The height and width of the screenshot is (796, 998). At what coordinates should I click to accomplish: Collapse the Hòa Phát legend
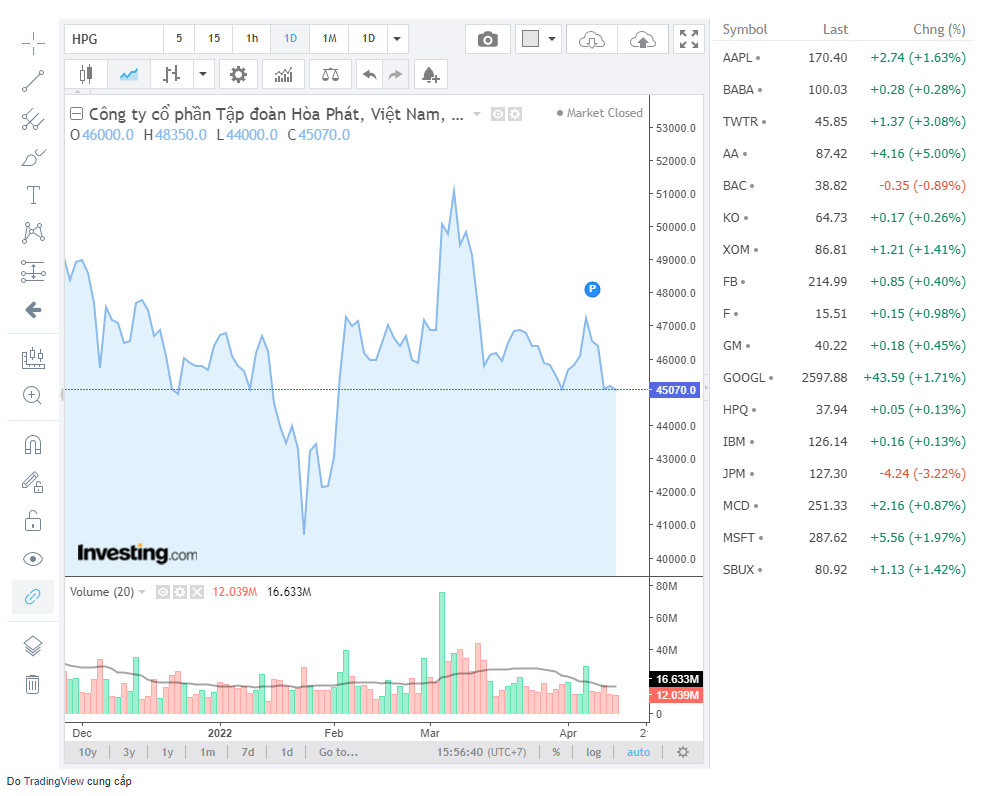click(x=76, y=114)
